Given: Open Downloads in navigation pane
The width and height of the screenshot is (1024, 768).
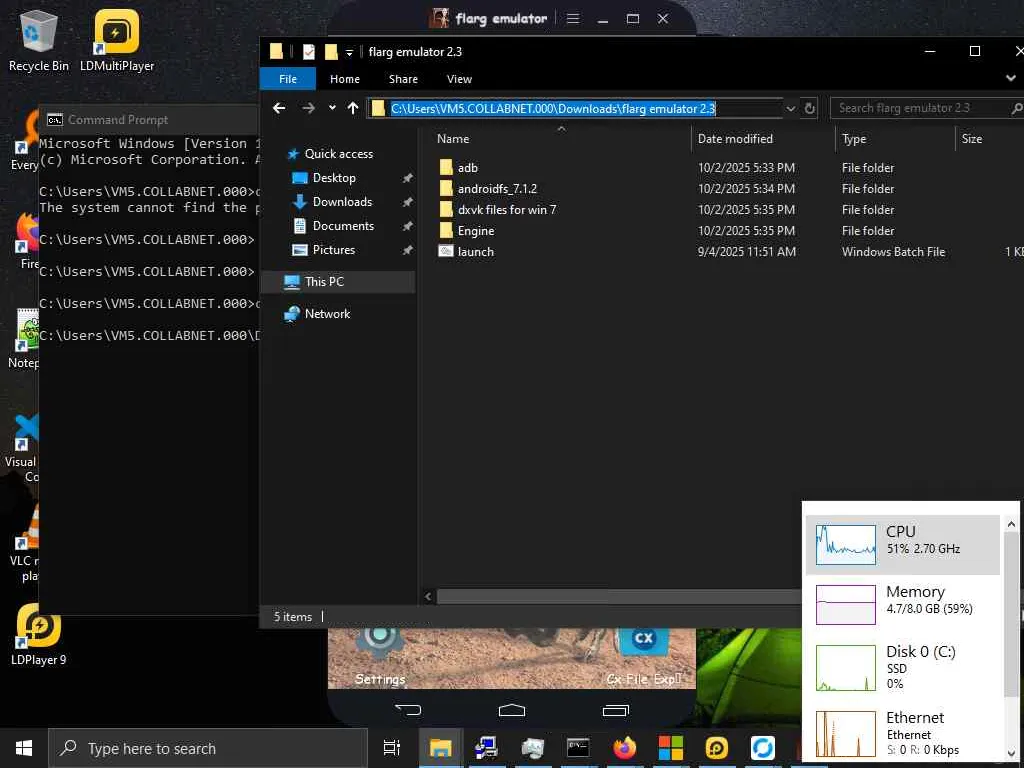Looking at the screenshot, I should tap(342, 202).
